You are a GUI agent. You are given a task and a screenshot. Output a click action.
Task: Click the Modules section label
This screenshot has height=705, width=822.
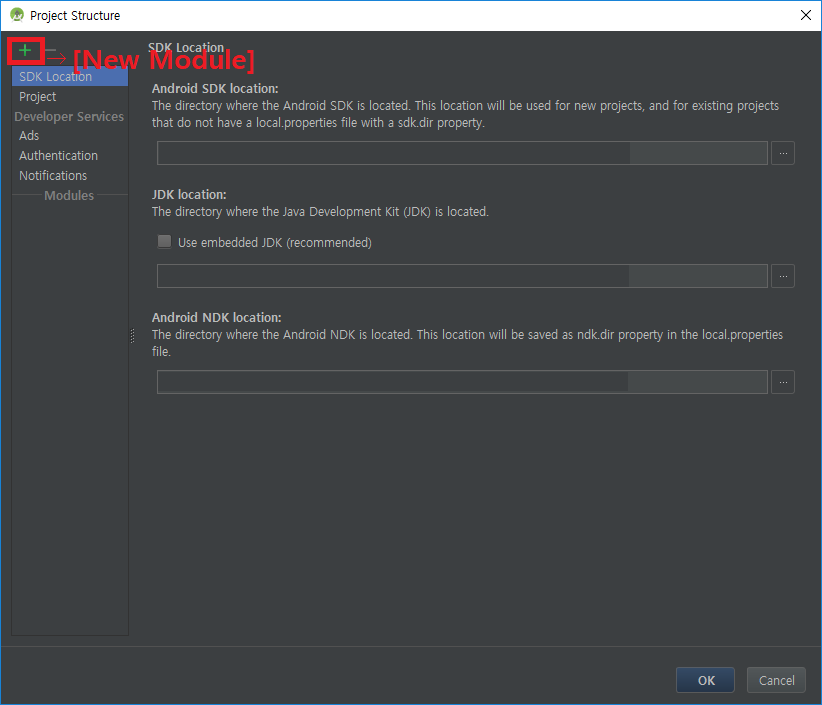pos(69,196)
